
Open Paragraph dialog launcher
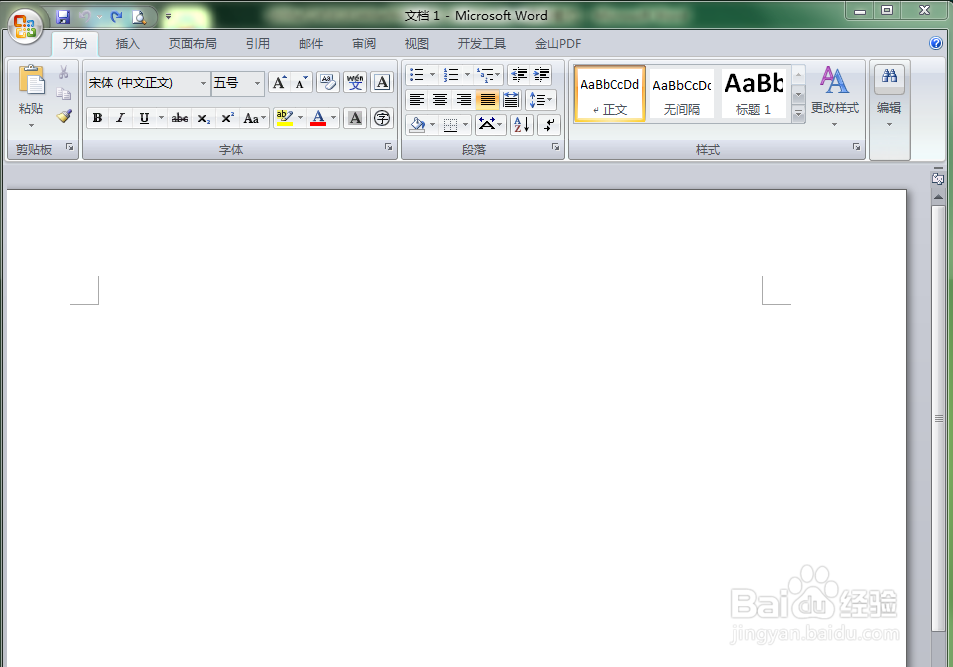click(555, 147)
